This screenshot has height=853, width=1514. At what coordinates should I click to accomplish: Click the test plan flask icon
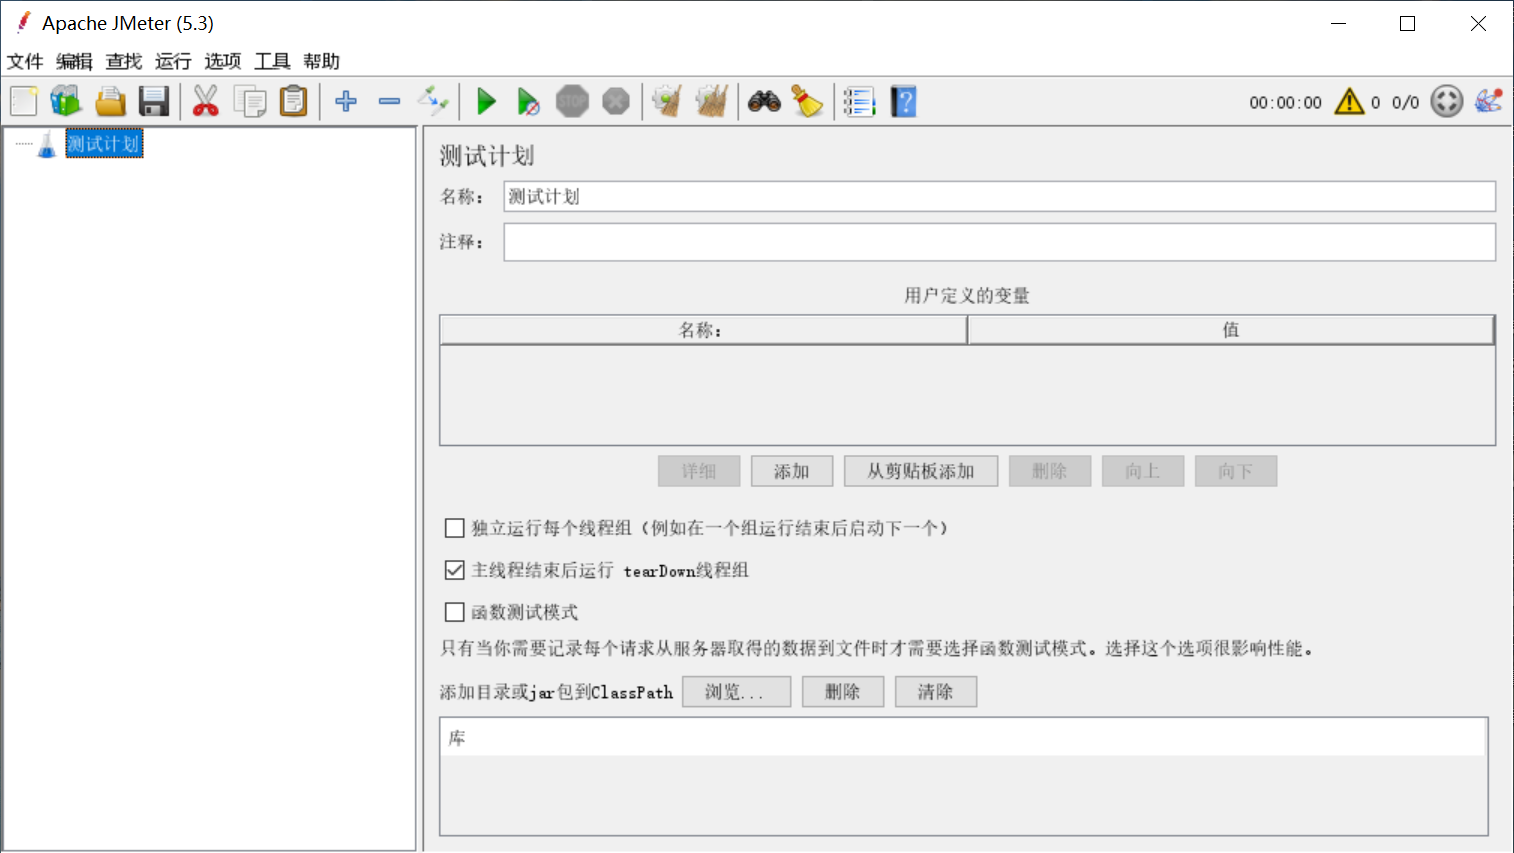tap(46, 145)
